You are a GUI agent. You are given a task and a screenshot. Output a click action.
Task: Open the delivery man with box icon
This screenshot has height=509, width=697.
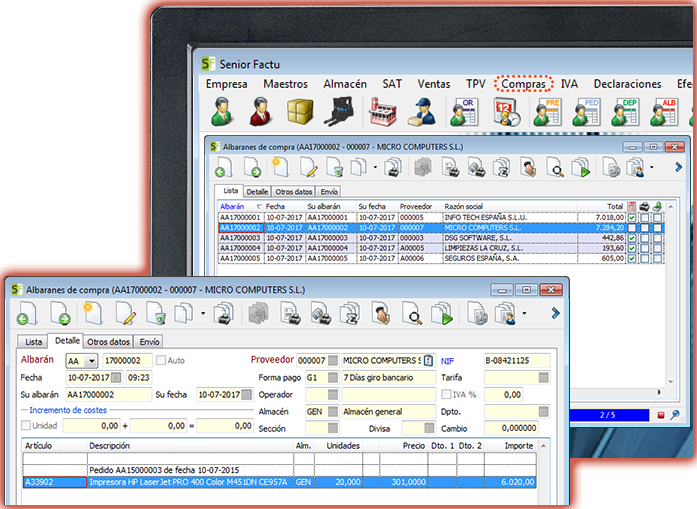pyautogui.click(x=422, y=112)
